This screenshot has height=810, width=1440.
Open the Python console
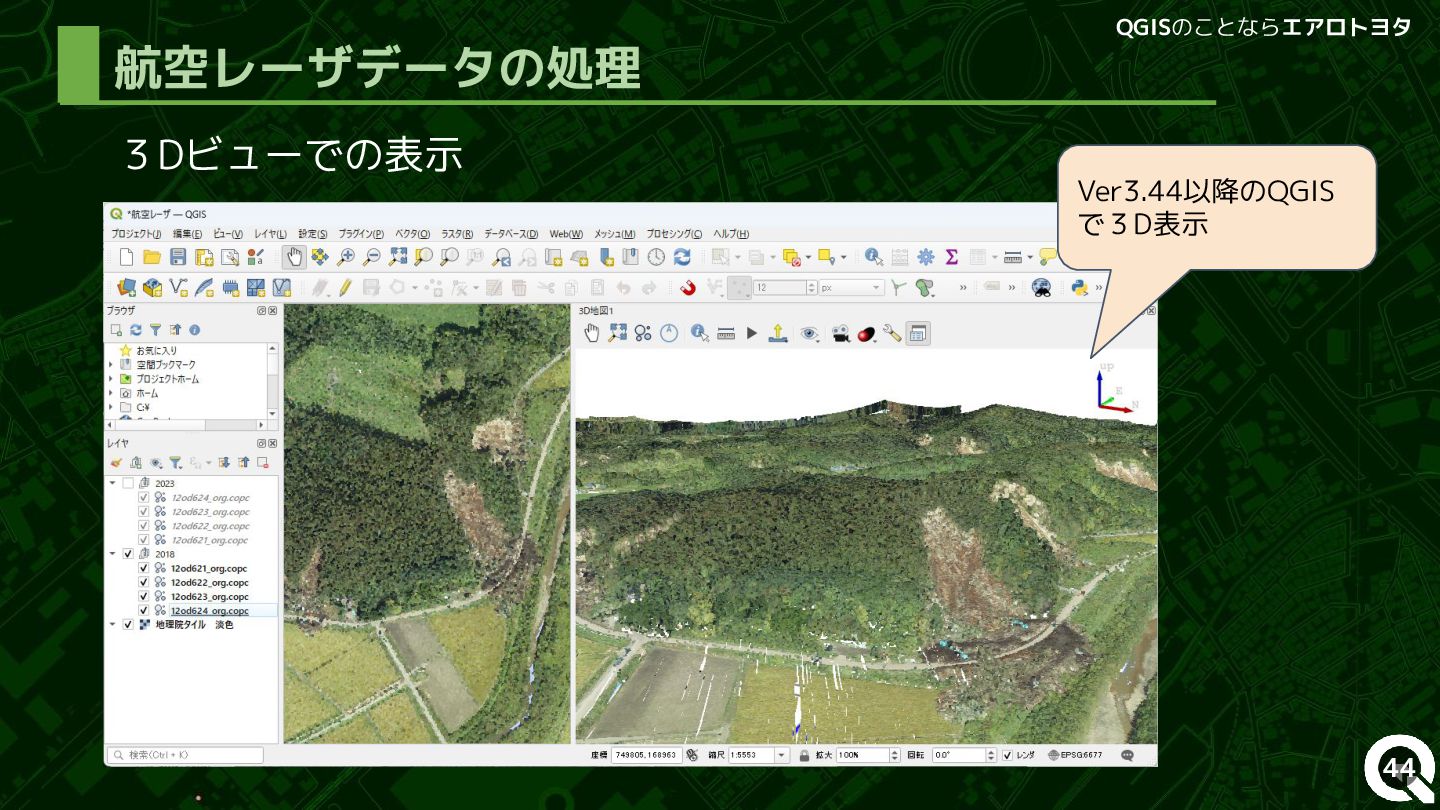pos(1079,288)
